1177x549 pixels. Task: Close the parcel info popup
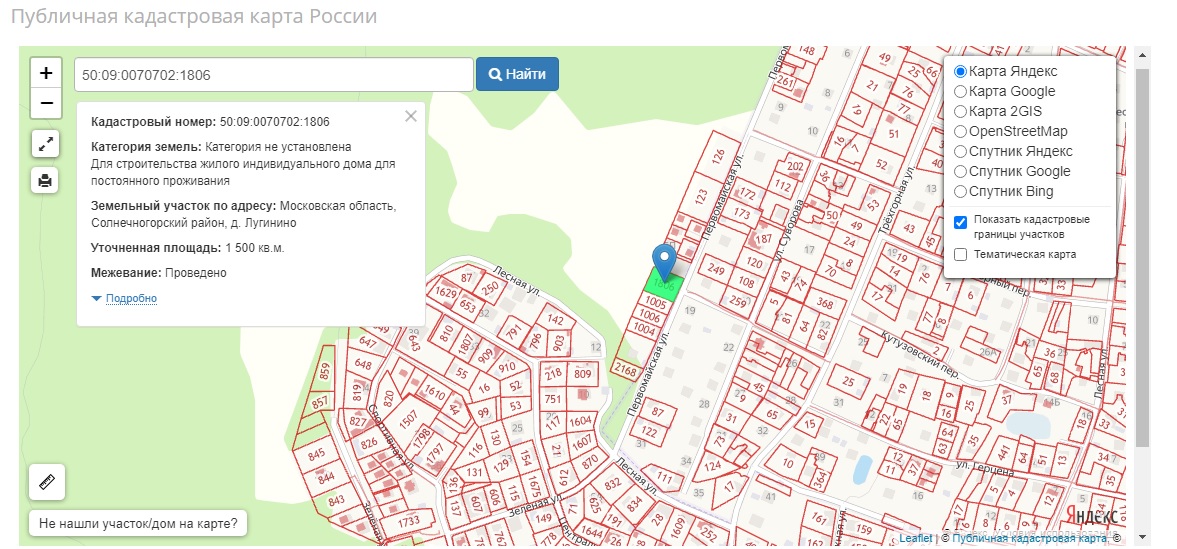411,116
